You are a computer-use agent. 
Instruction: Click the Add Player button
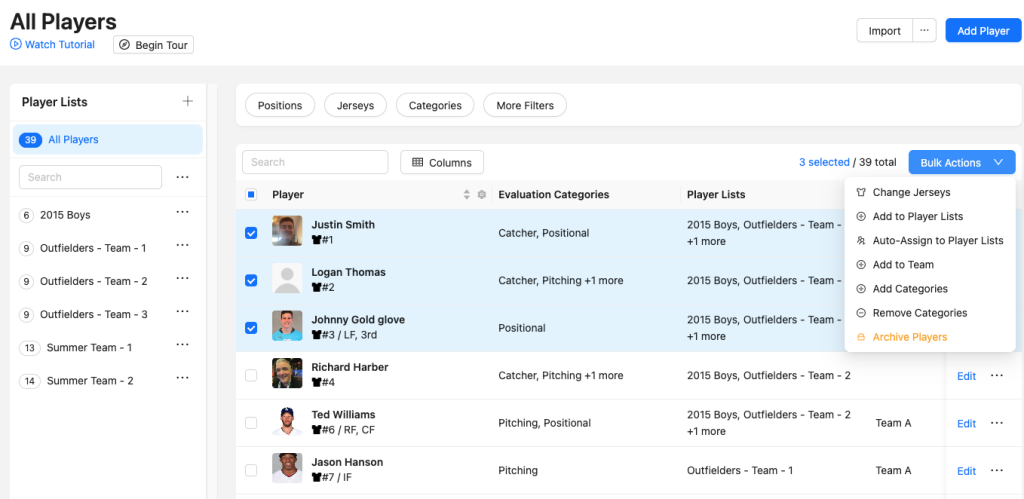click(982, 31)
